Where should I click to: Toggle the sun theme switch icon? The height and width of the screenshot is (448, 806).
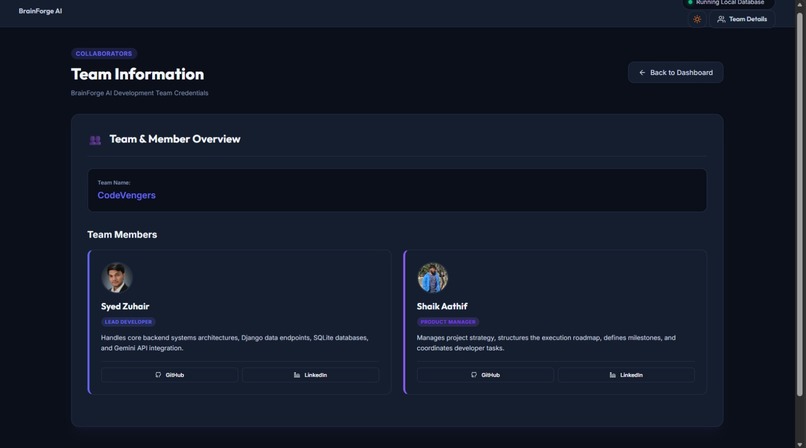click(697, 20)
